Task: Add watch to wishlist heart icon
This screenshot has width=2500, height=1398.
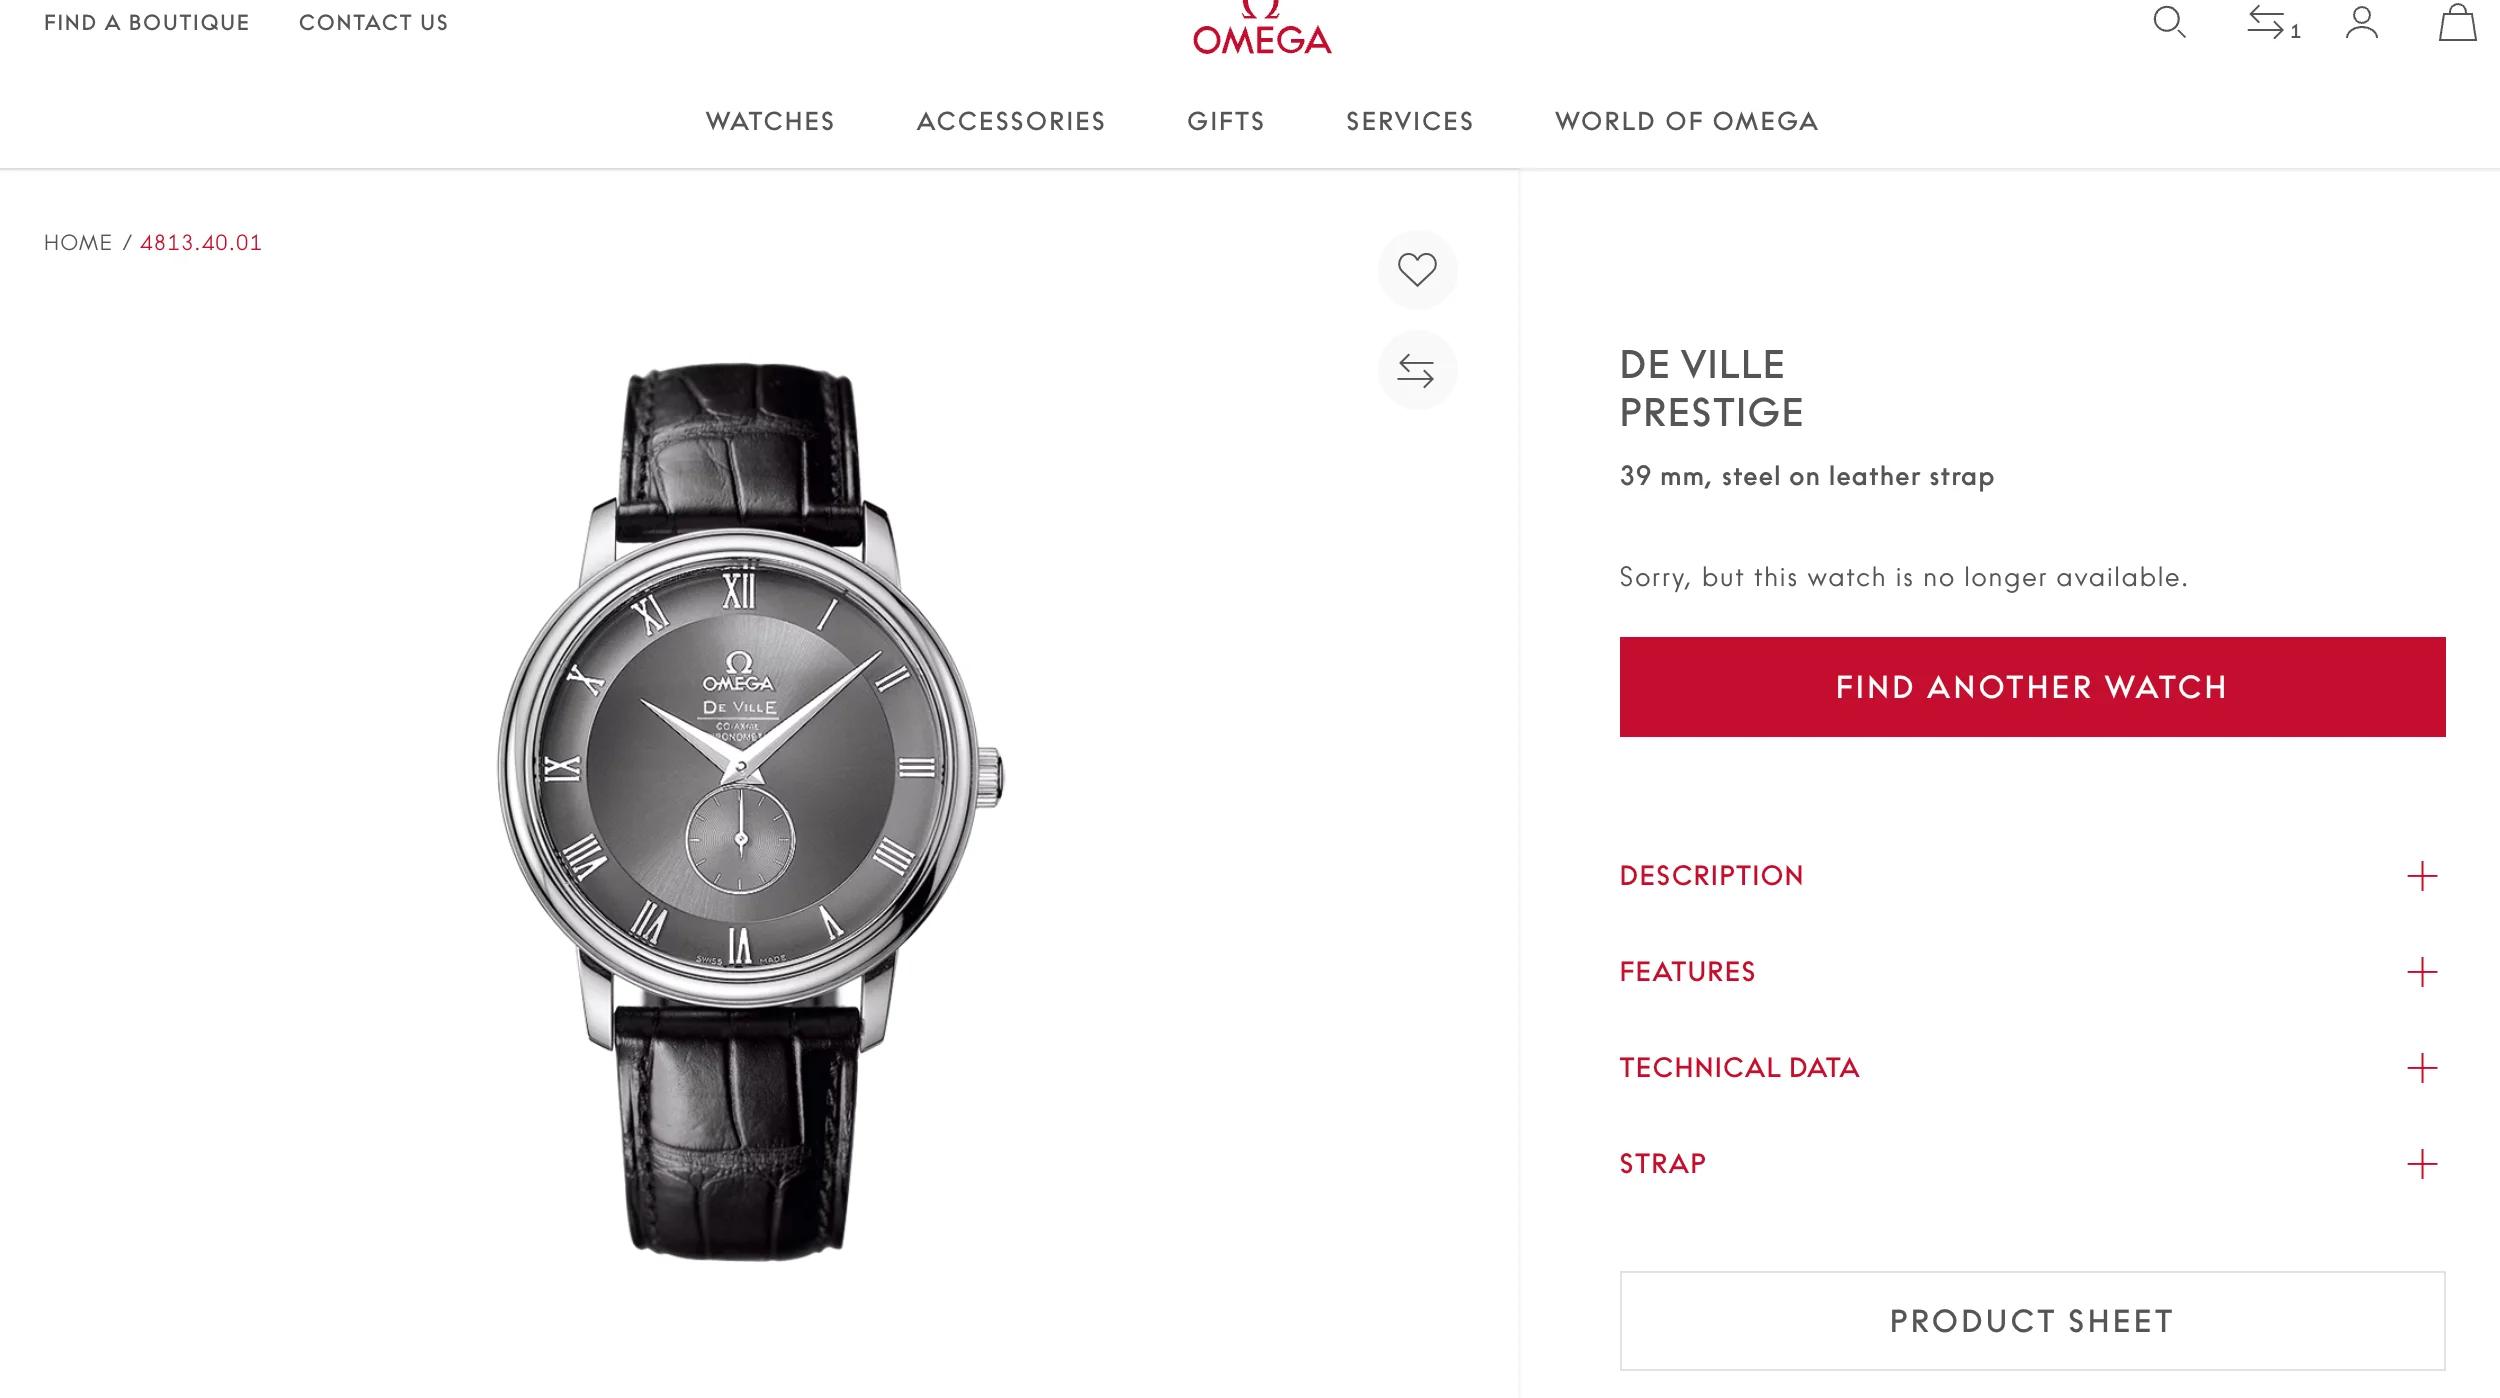Action: pos(1417,270)
